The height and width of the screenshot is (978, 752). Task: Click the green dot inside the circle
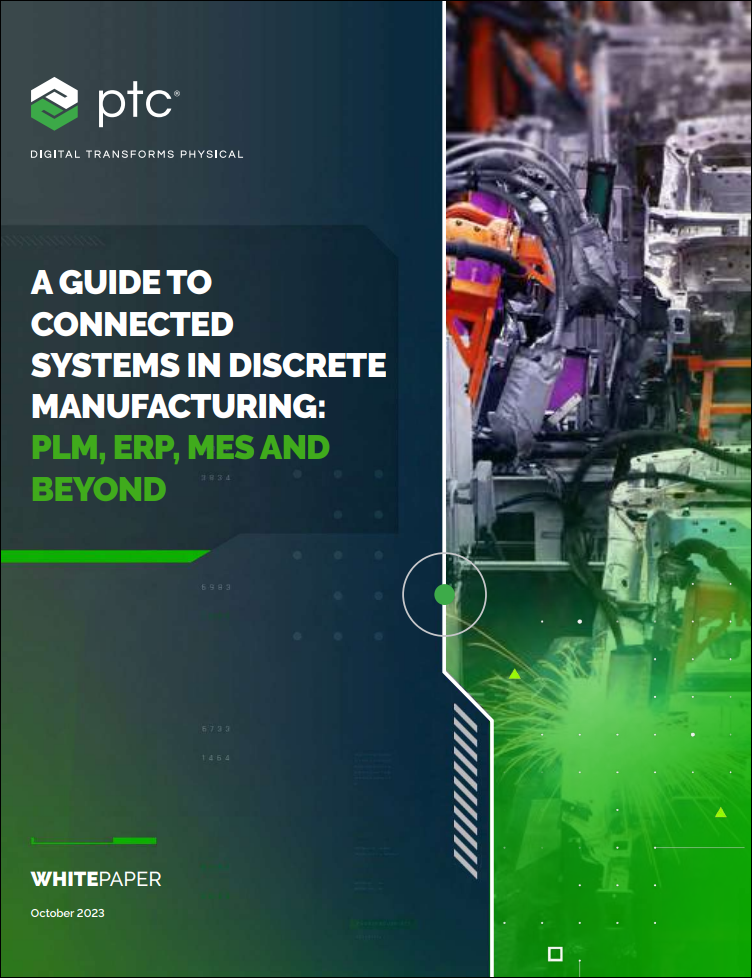tap(444, 596)
